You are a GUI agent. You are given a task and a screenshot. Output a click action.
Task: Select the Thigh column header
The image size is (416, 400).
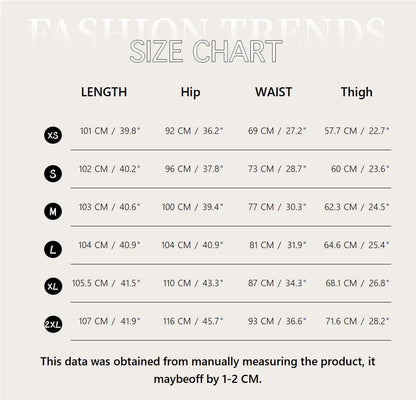(x=357, y=92)
